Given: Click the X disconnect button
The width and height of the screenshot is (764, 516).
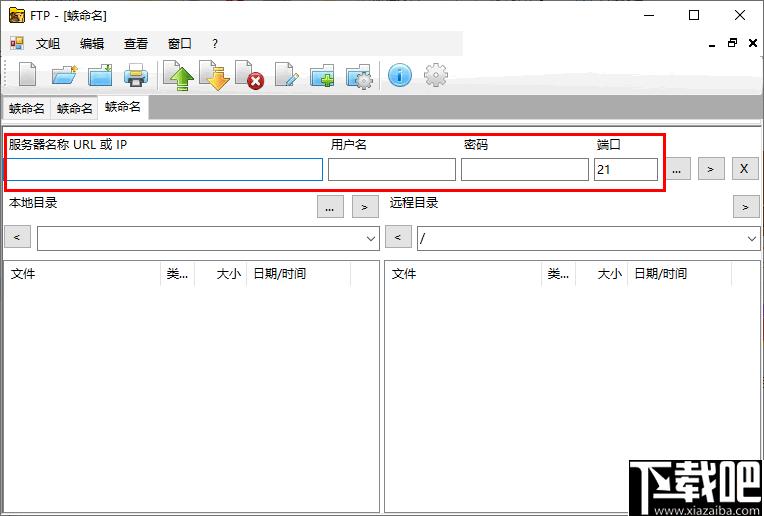Looking at the screenshot, I should click(x=745, y=169).
